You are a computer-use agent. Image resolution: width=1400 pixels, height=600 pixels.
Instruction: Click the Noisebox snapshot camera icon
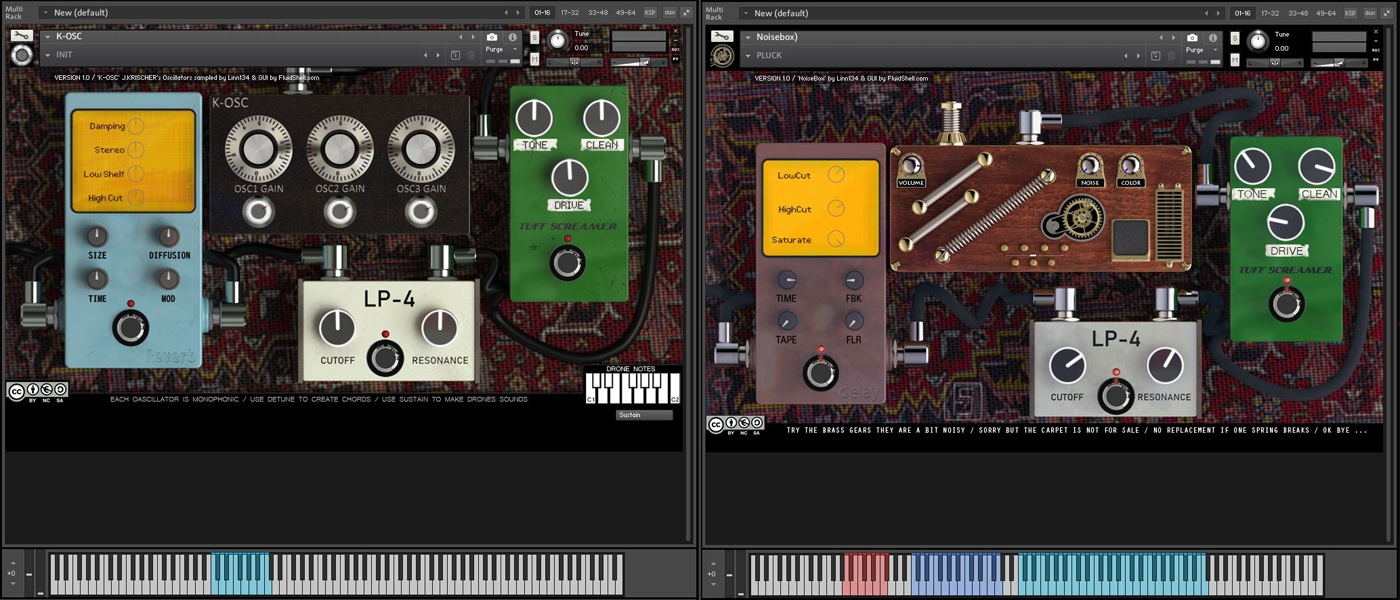pos(1192,37)
